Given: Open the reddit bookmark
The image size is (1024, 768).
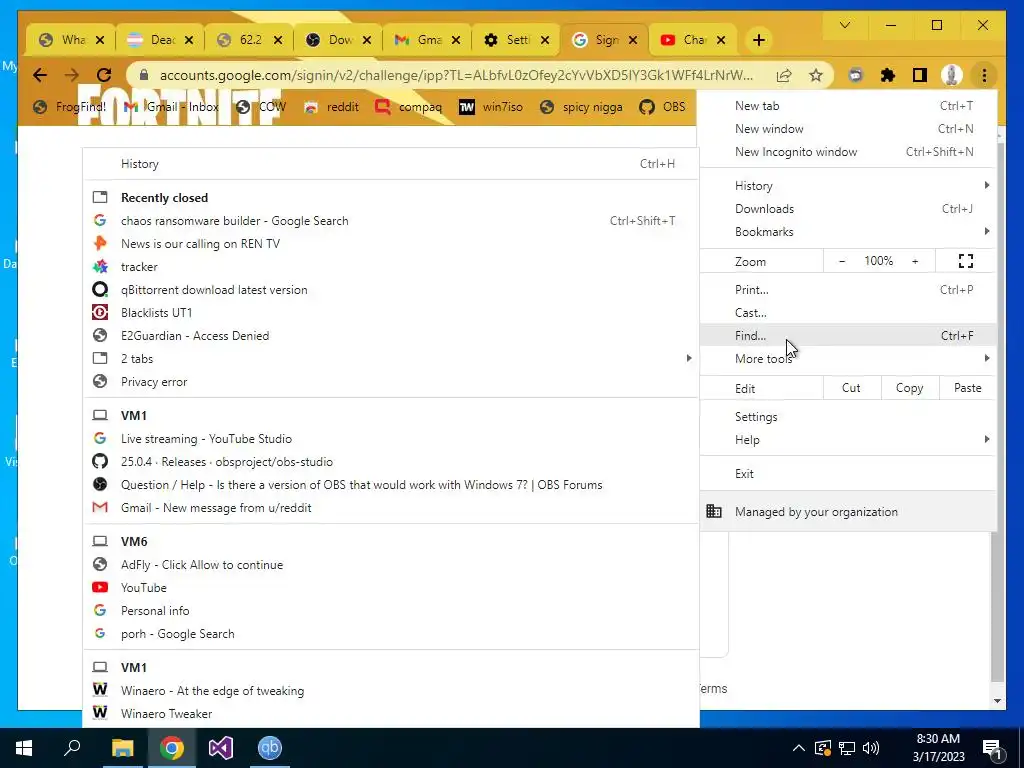Looking at the screenshot, I should point(332,107).
